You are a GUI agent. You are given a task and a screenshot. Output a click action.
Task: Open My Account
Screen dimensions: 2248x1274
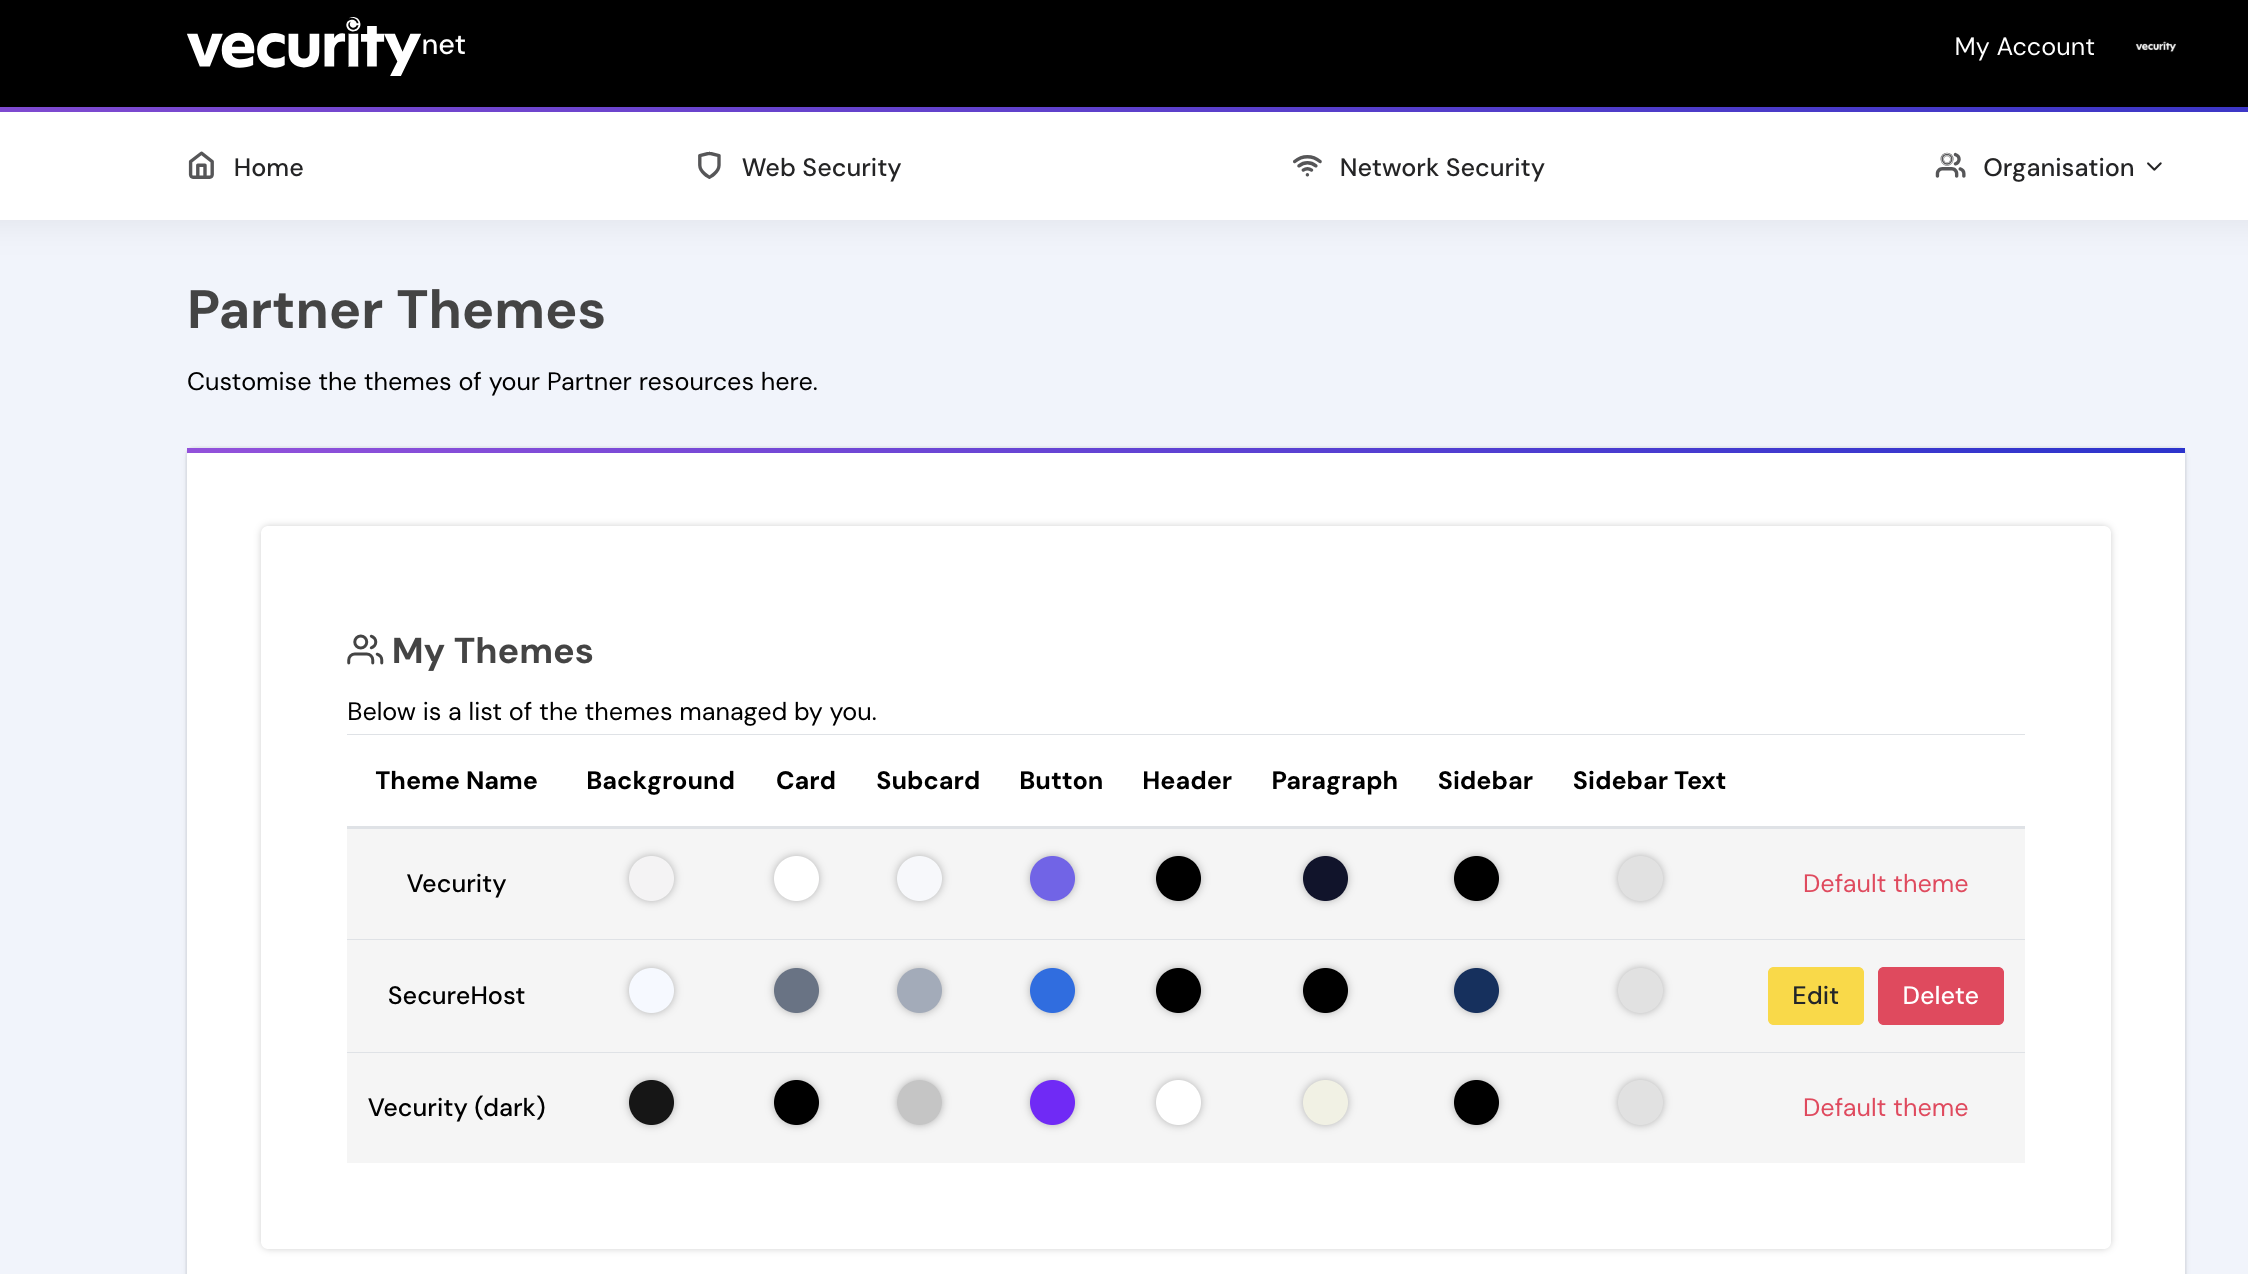click(x=2022, y=46)
